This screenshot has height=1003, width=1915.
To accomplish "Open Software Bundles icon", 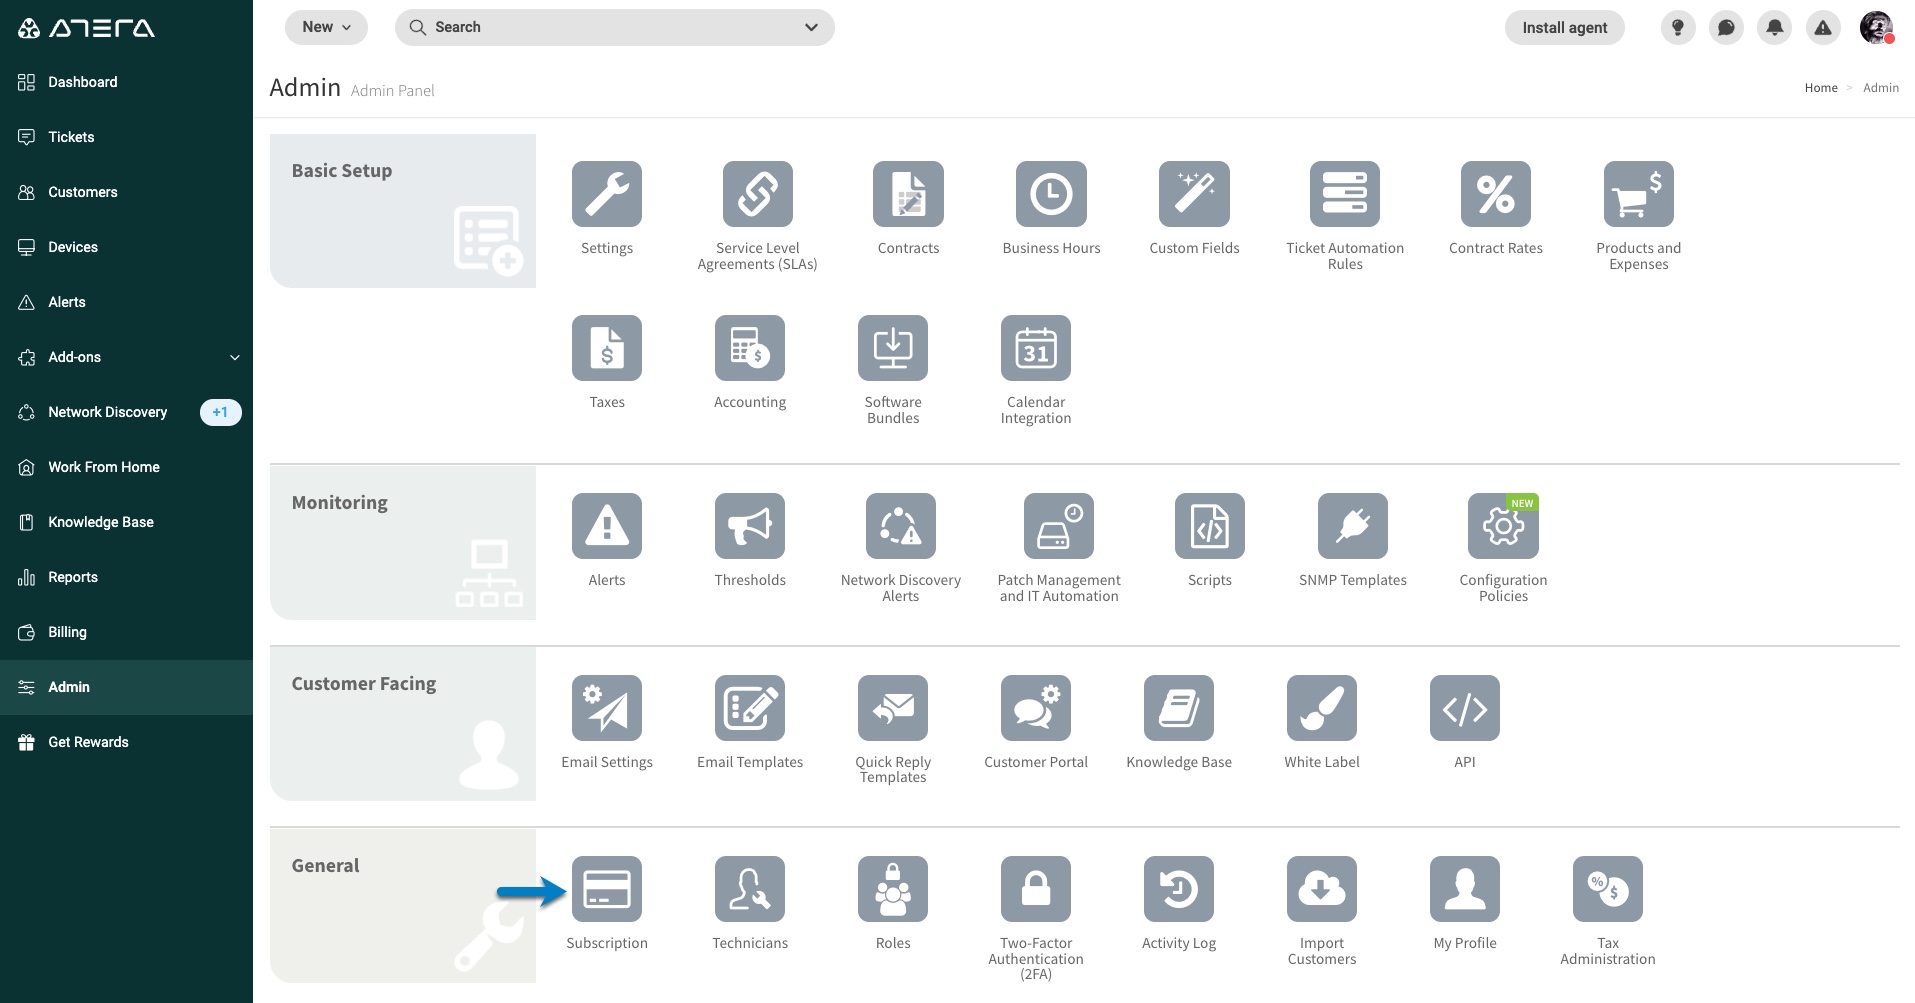I will pyautogui.click(x=893, y=348).
